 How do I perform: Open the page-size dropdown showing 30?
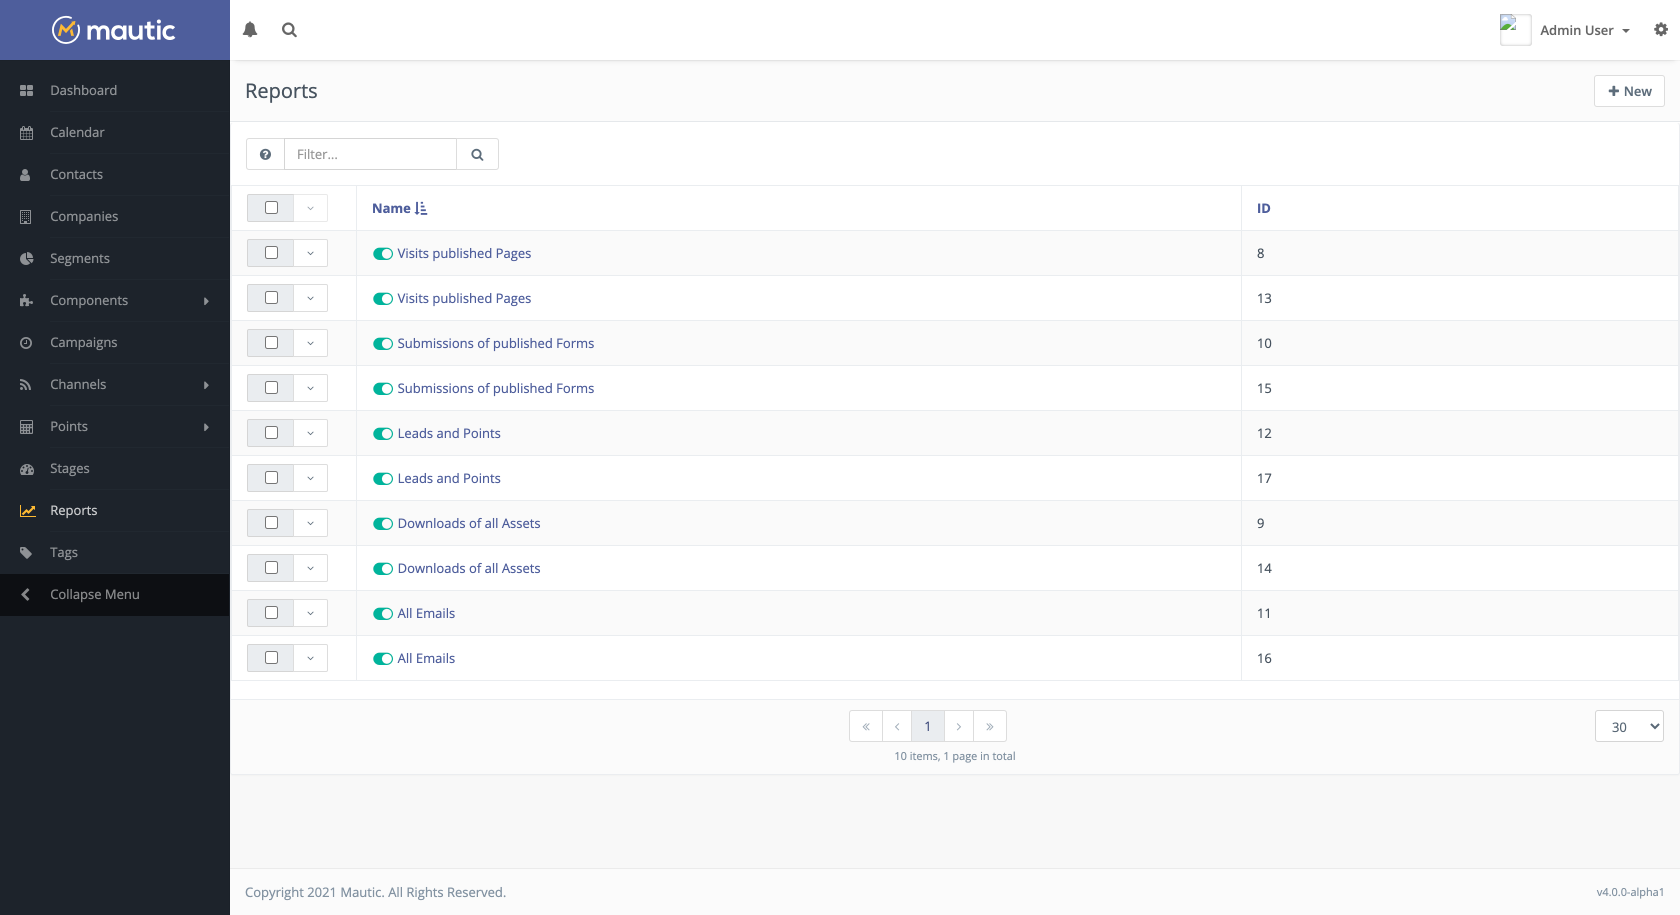(1629, 726)
